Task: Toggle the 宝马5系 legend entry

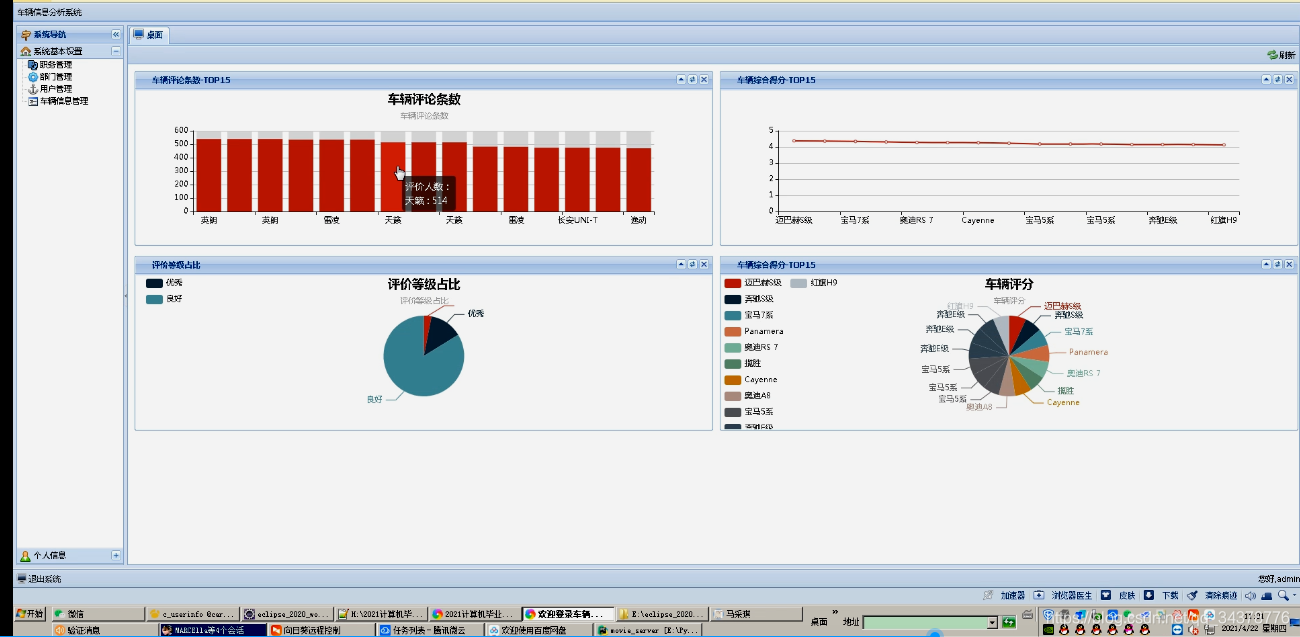Action: coord(749,411)
